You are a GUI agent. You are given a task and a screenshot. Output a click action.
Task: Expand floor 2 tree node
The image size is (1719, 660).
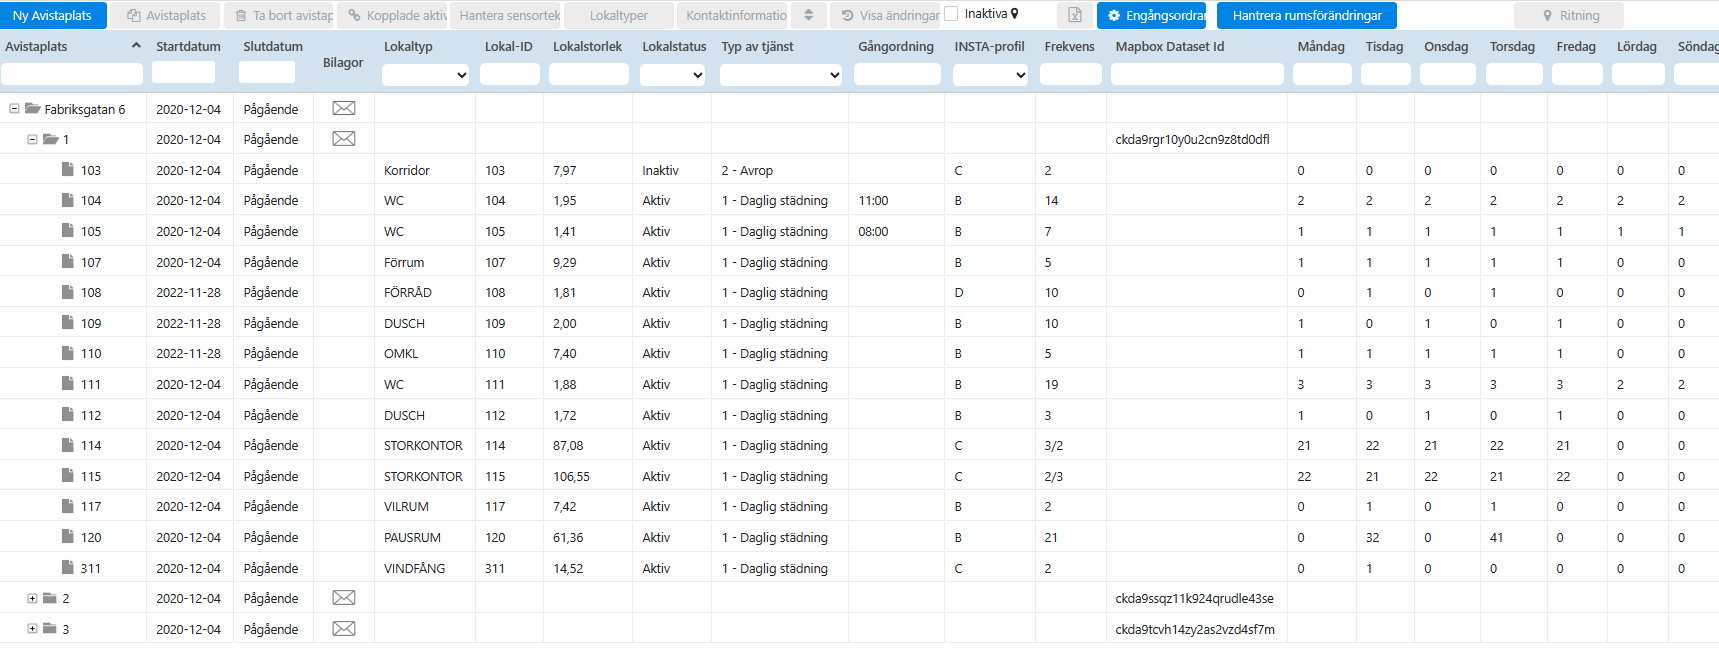point(32,599)
